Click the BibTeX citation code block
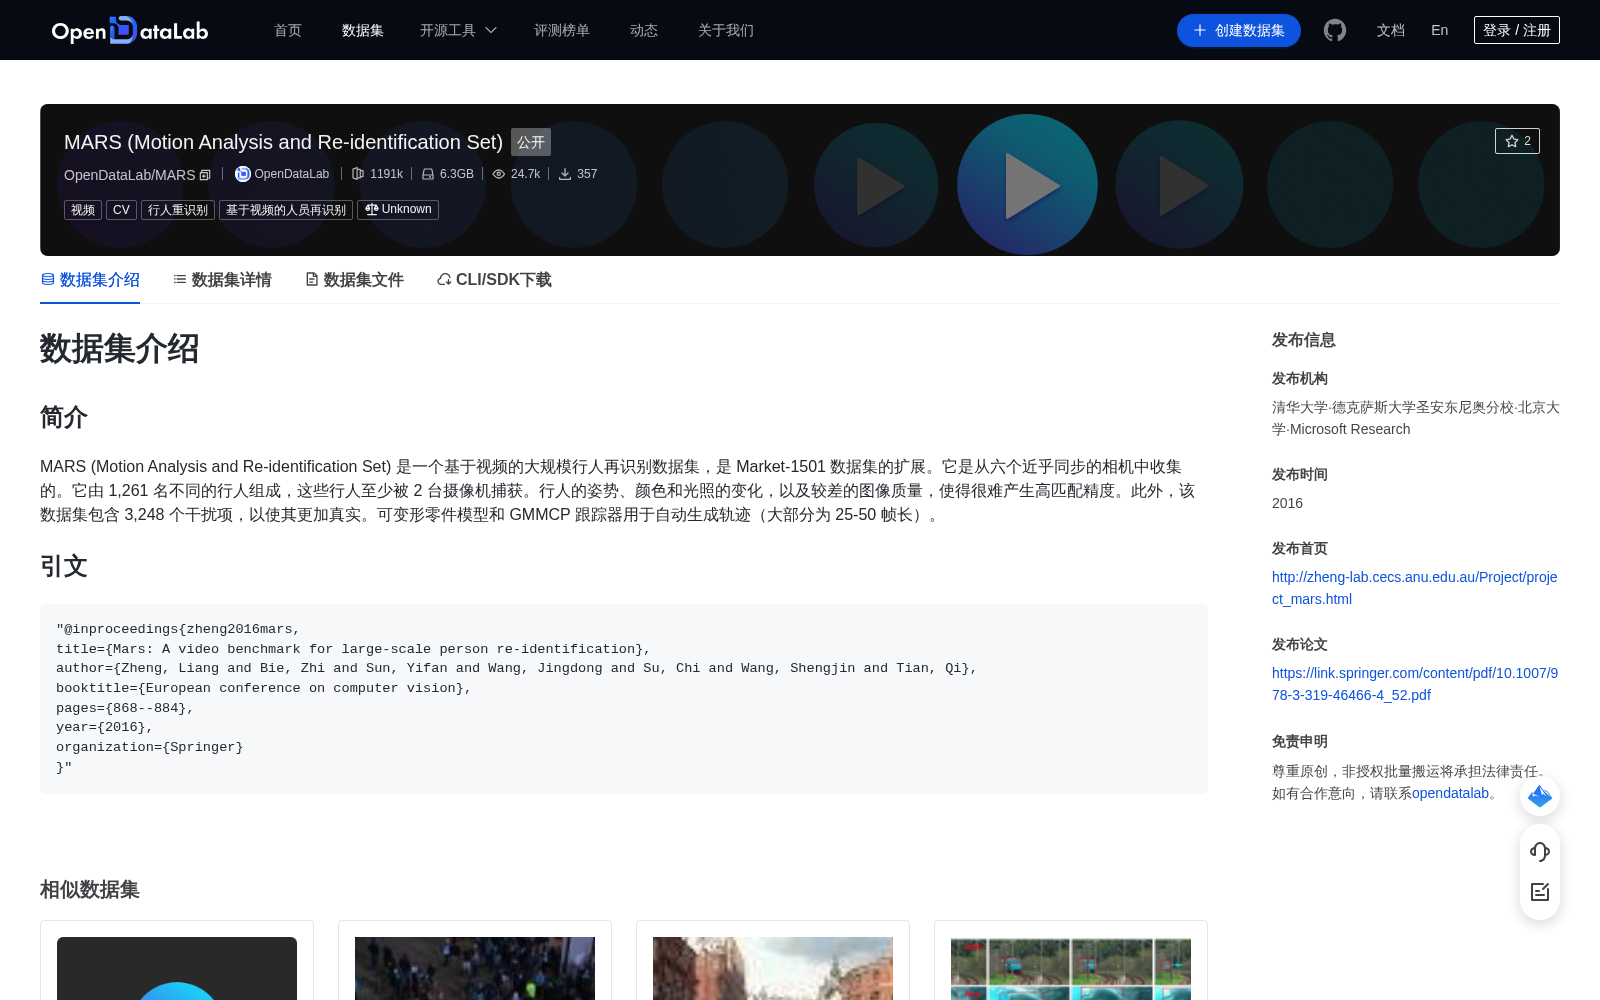The width and height of the screenshot is (1600, 1000). 624,699
